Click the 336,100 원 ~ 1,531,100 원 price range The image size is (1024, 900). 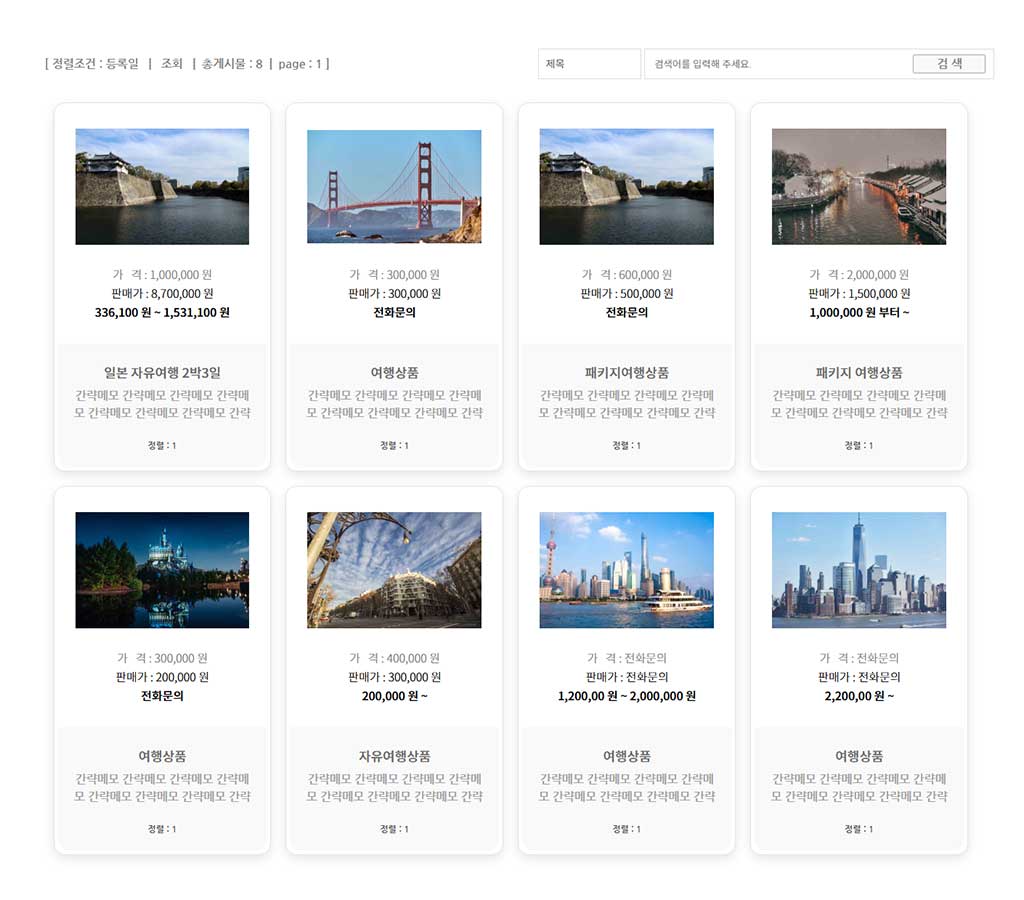coord(162,312)
